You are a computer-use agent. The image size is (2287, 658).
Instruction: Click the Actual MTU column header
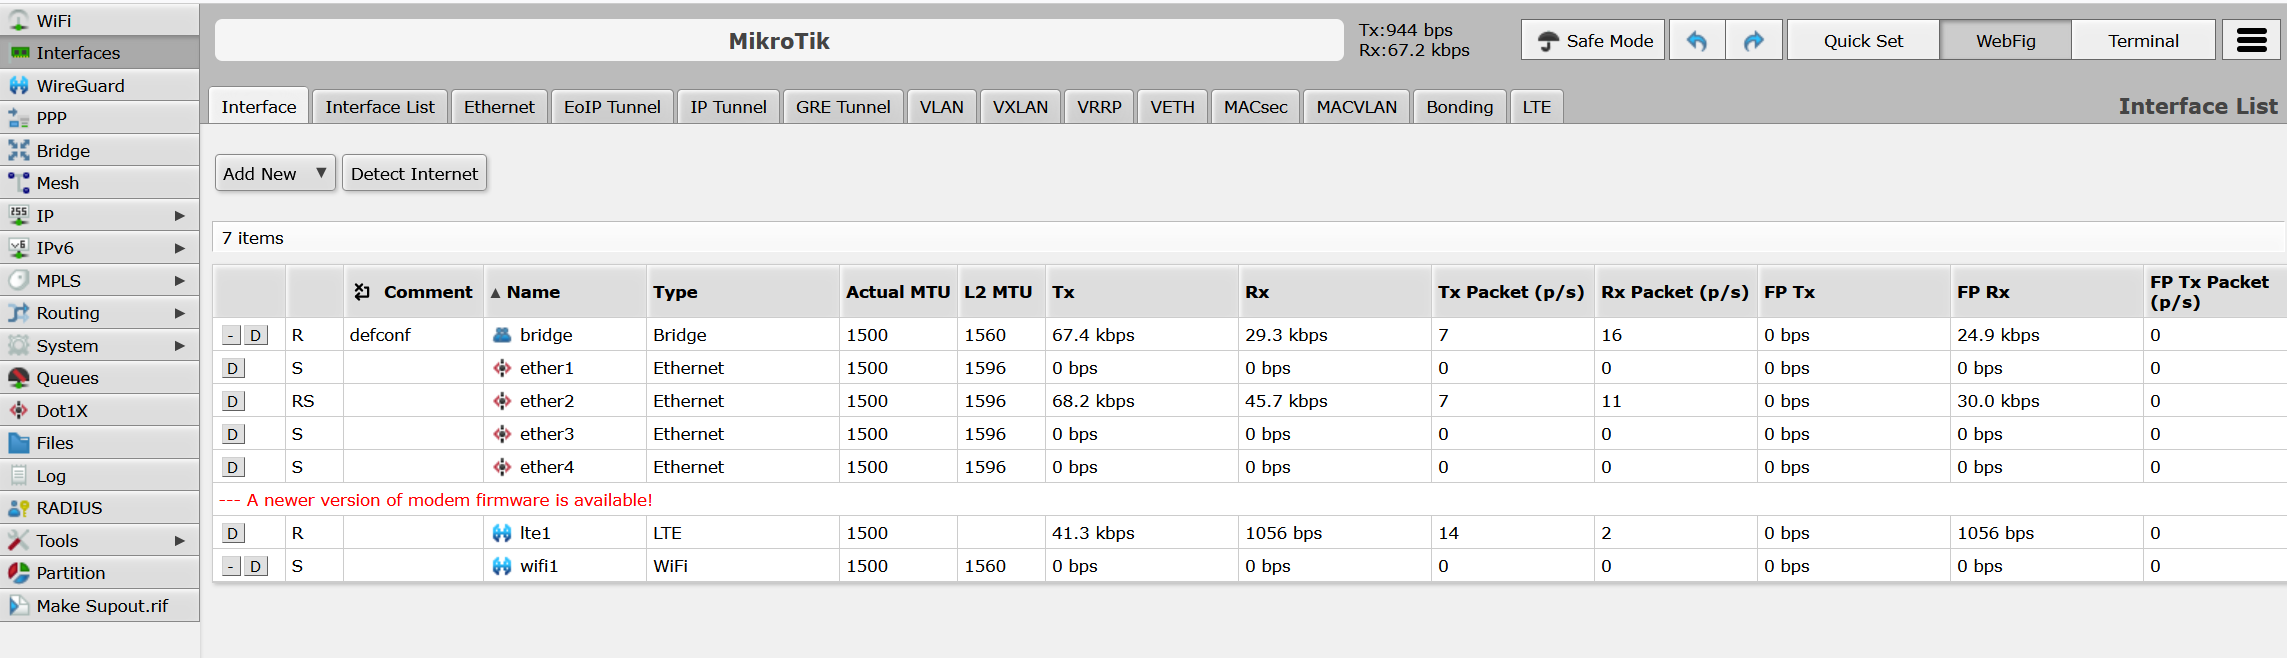pyautogui.click(x=898, y=292)
